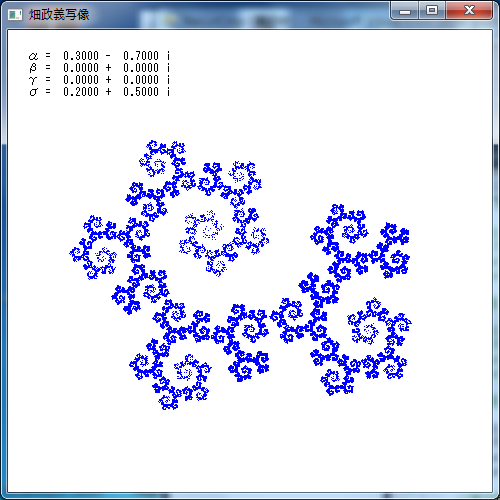Close the 畑政義写像 window
The width and height of the screenshot is (500, 500).
point(469,11)
